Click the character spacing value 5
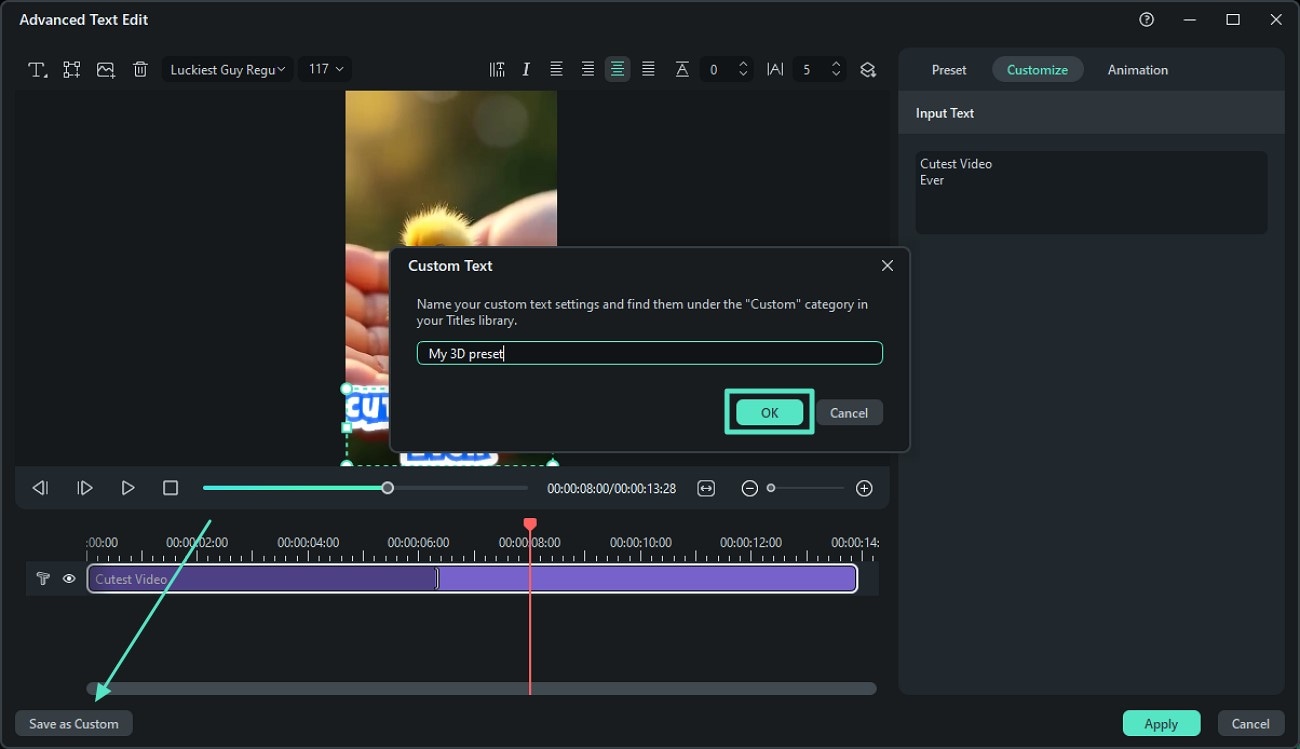 [808, 70]
